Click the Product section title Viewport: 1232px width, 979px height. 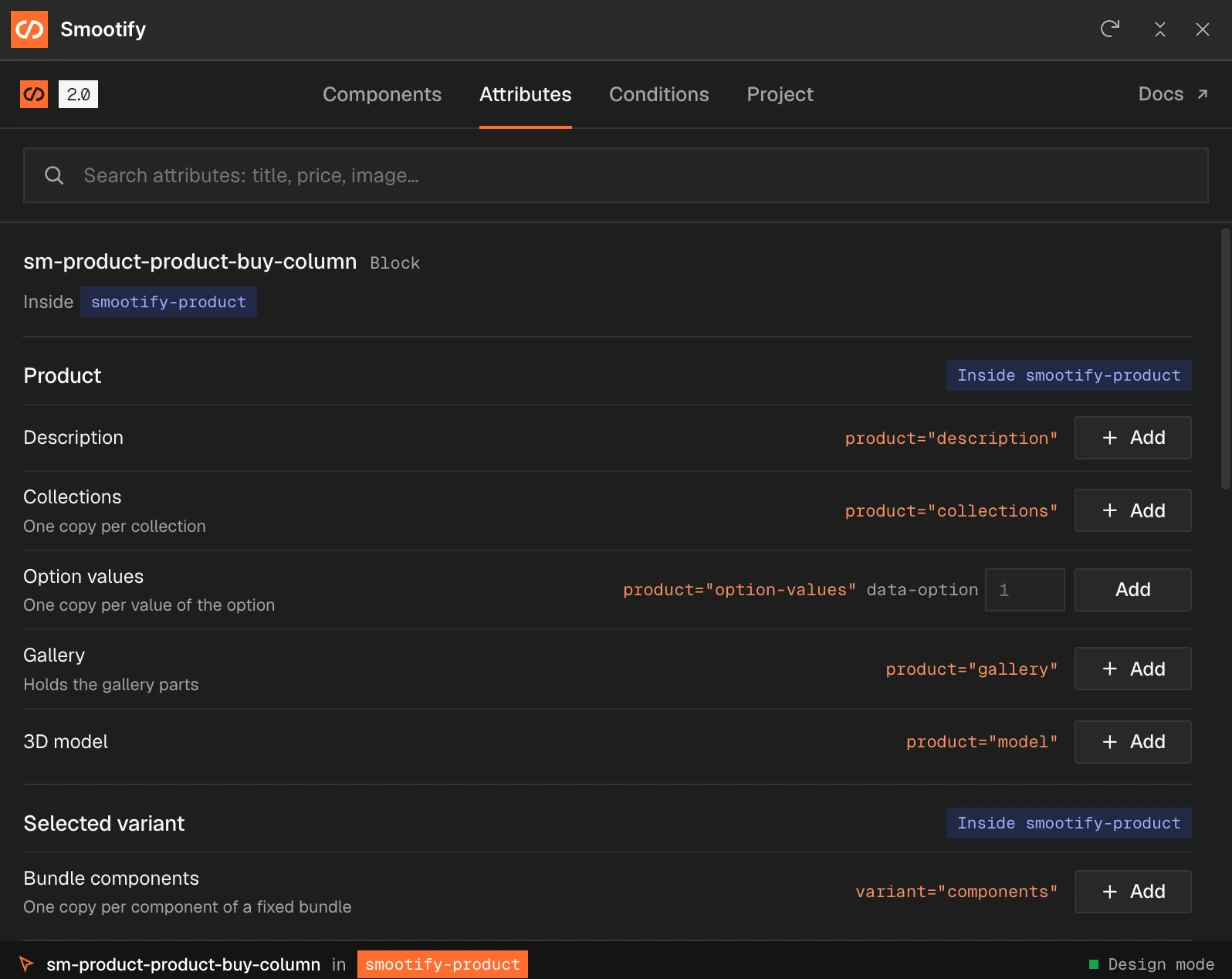[63, 376]
